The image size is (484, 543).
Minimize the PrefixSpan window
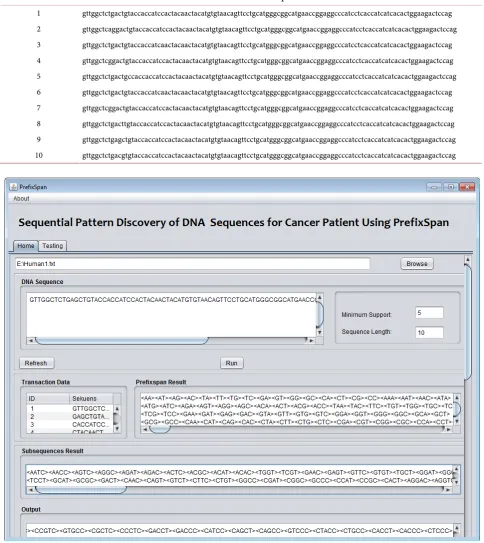pyautogui.click(x=434, y=187)
